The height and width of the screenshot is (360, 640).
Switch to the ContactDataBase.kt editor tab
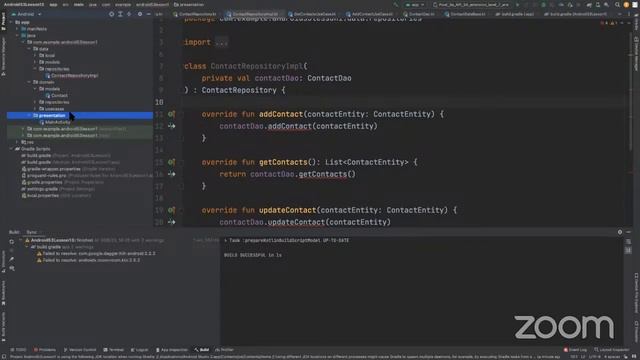point(465,14)
